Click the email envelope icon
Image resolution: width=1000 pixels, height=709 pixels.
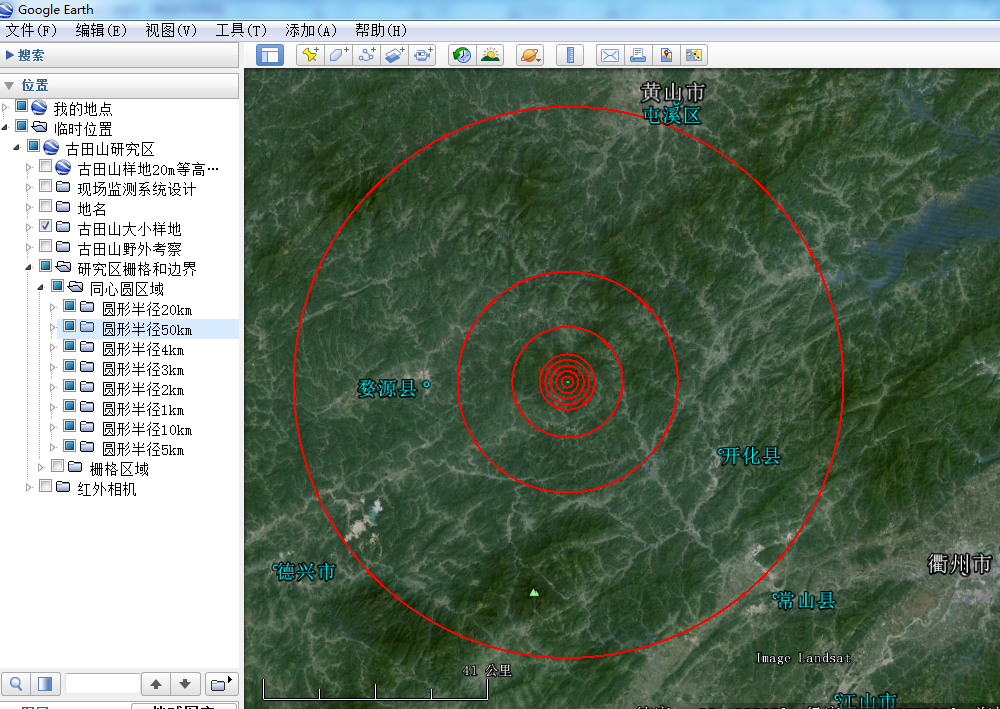pos(610,55)
